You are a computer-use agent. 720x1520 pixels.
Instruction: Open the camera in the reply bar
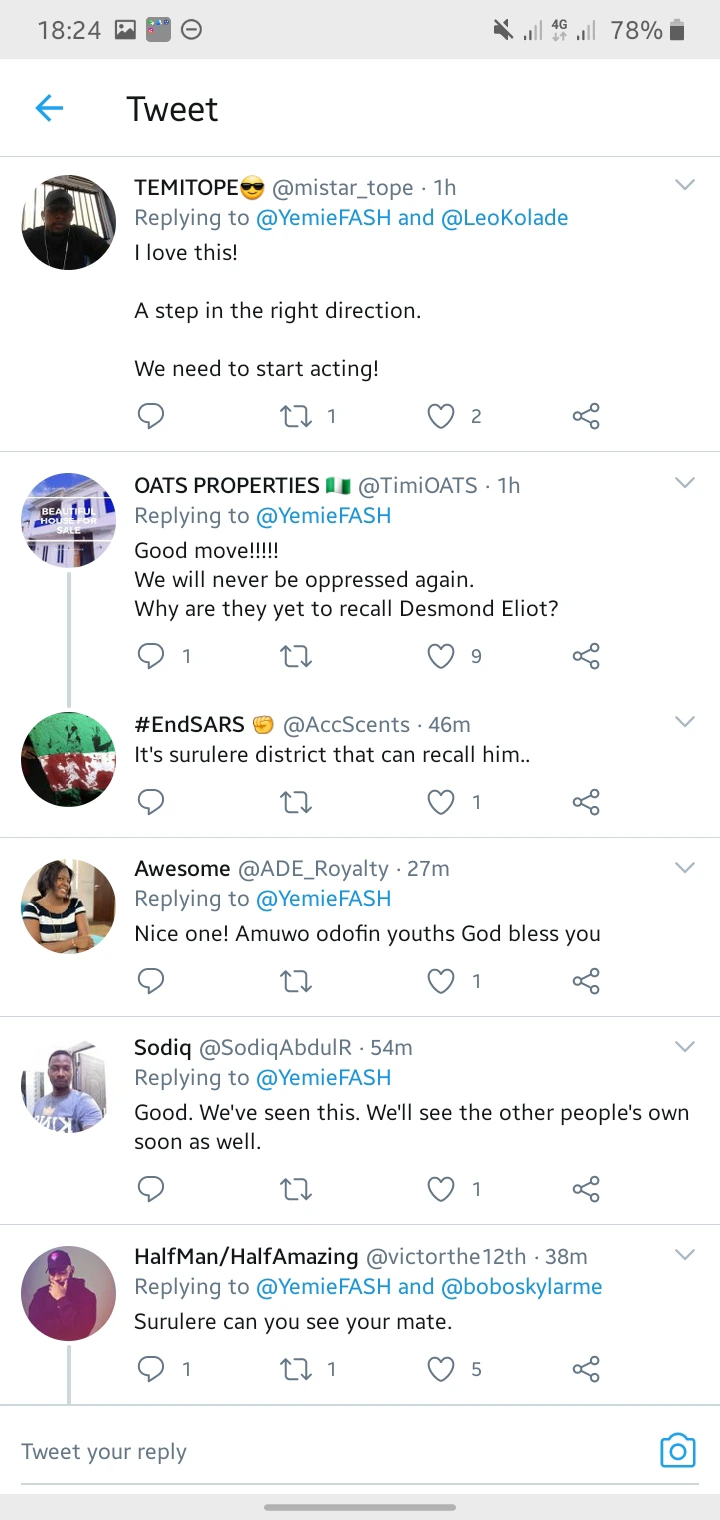coord(677,1450)
